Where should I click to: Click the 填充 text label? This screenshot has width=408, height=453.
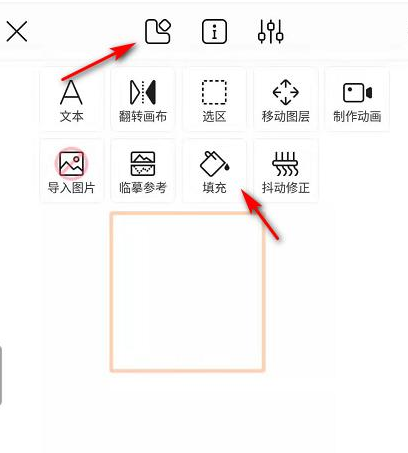coord(214,188)
